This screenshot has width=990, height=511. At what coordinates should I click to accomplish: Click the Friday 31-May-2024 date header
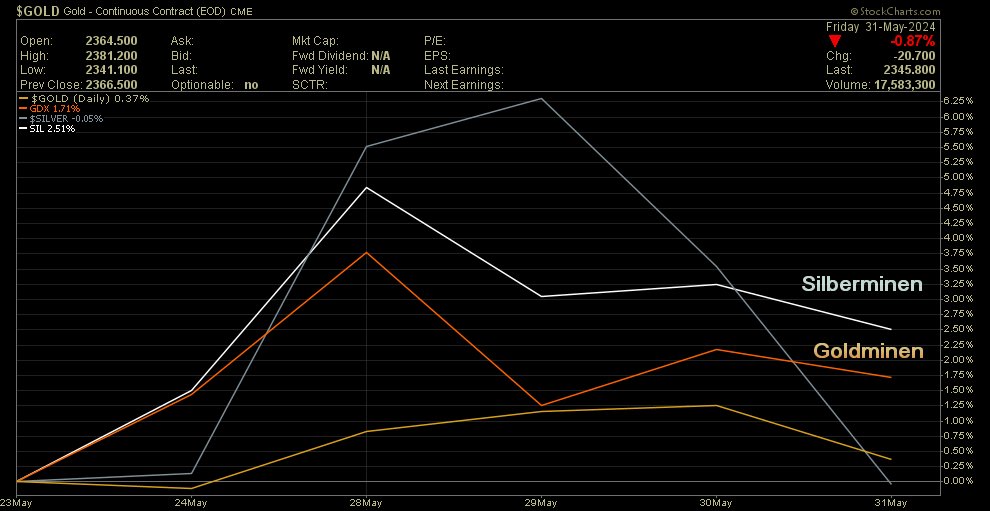click(879, 26)
